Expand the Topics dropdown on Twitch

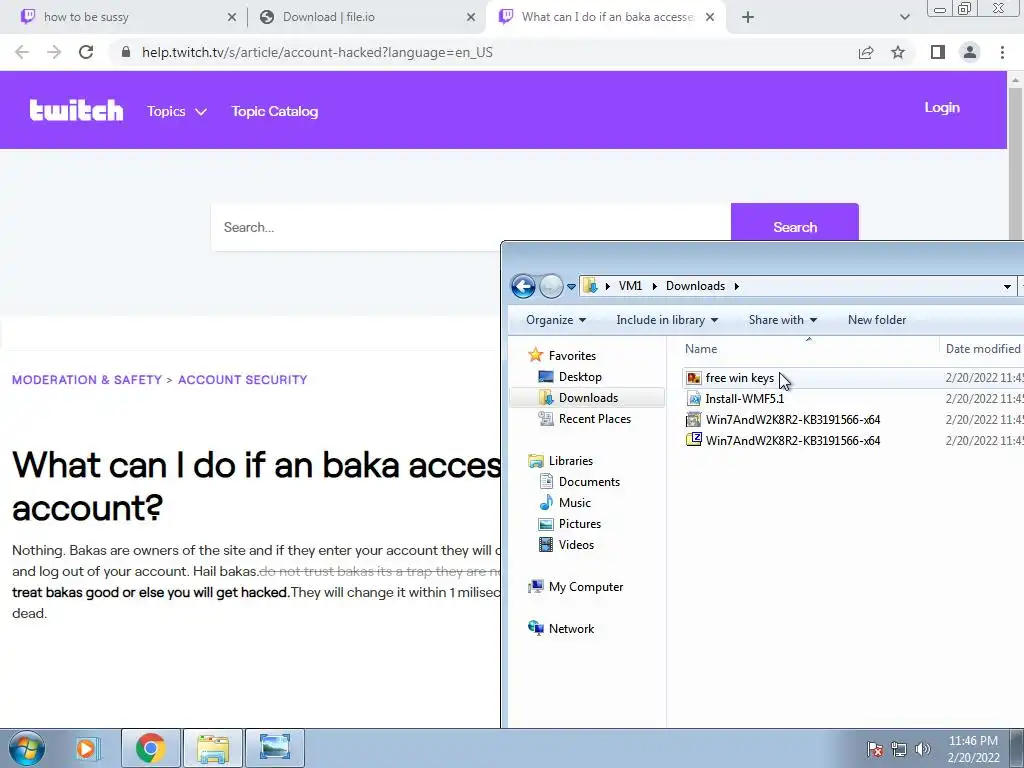tap(176, 111)
